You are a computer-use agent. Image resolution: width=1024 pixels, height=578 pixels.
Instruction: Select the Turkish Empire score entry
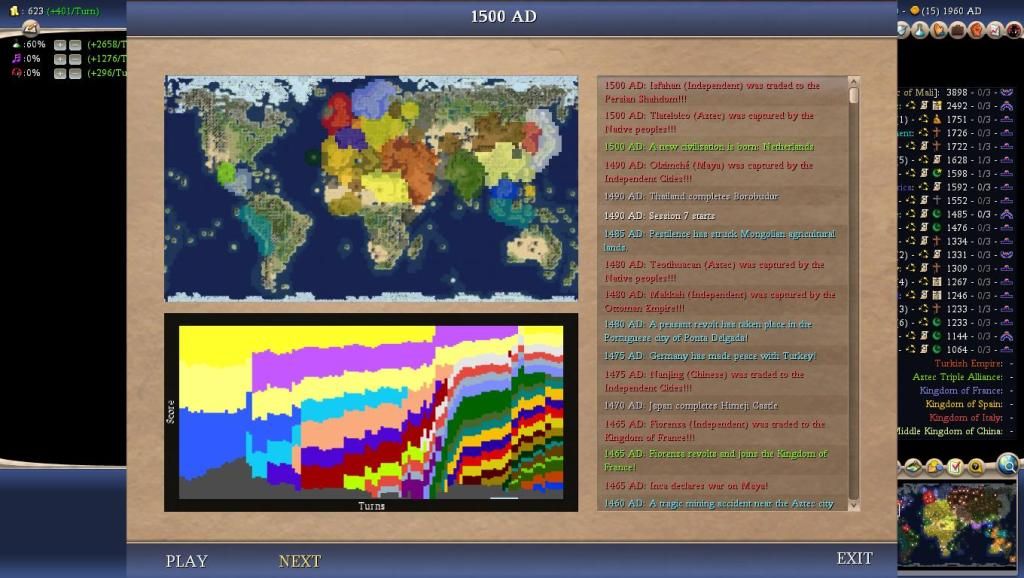pyautogui.click(x=968, y=363)
